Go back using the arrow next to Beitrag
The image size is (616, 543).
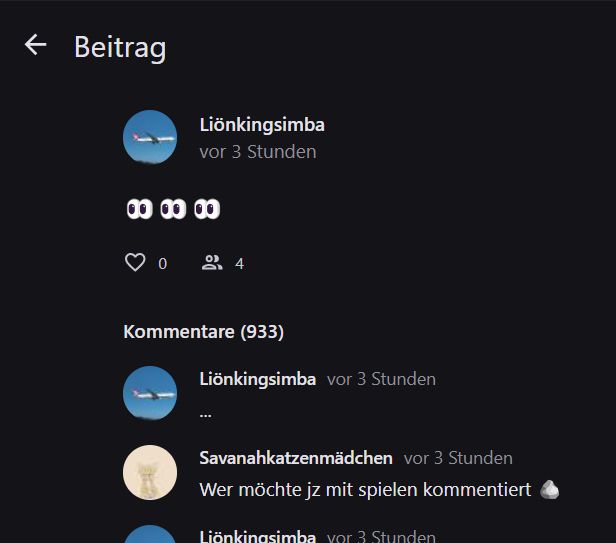[x=36, y=45]
